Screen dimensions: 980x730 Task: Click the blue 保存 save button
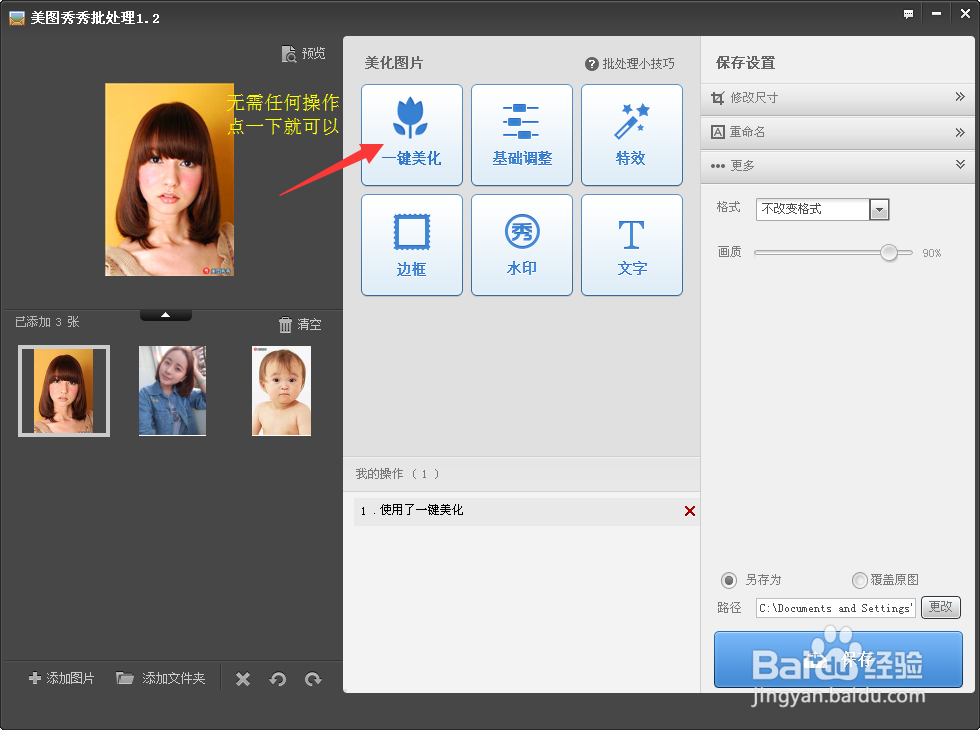click(837, 659)
